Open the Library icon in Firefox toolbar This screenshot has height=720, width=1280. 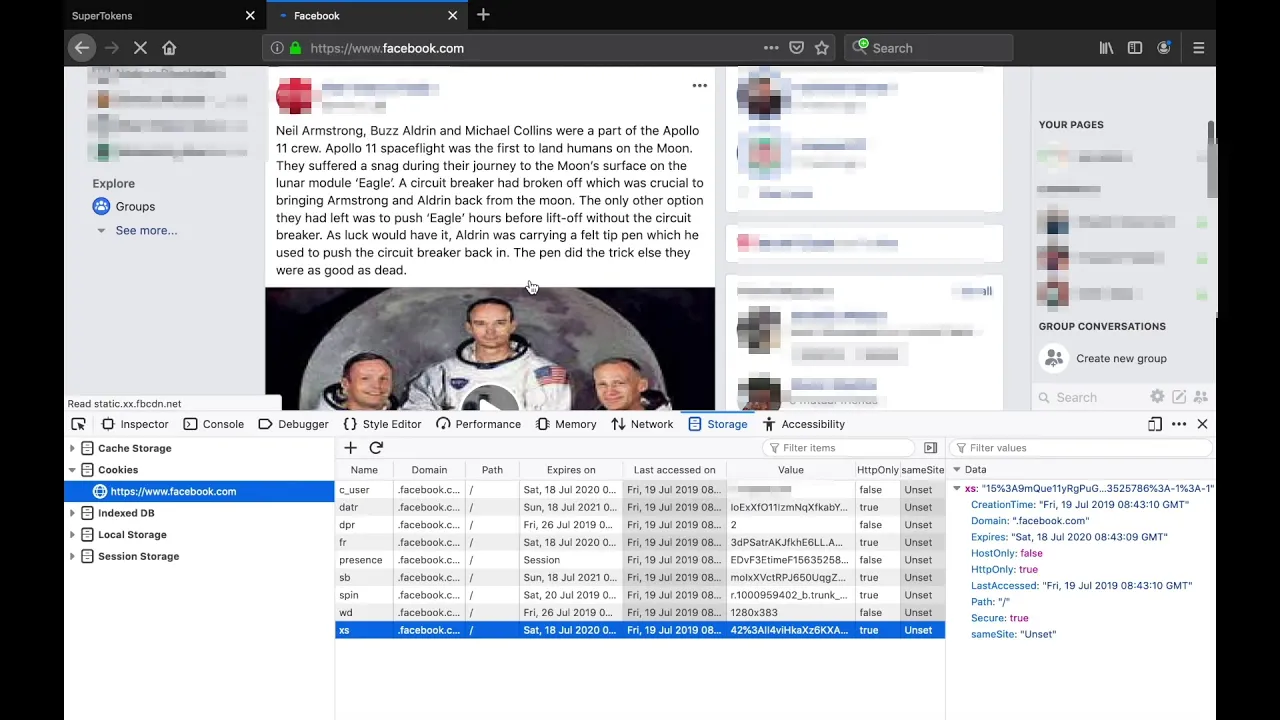pos(1106,48)
